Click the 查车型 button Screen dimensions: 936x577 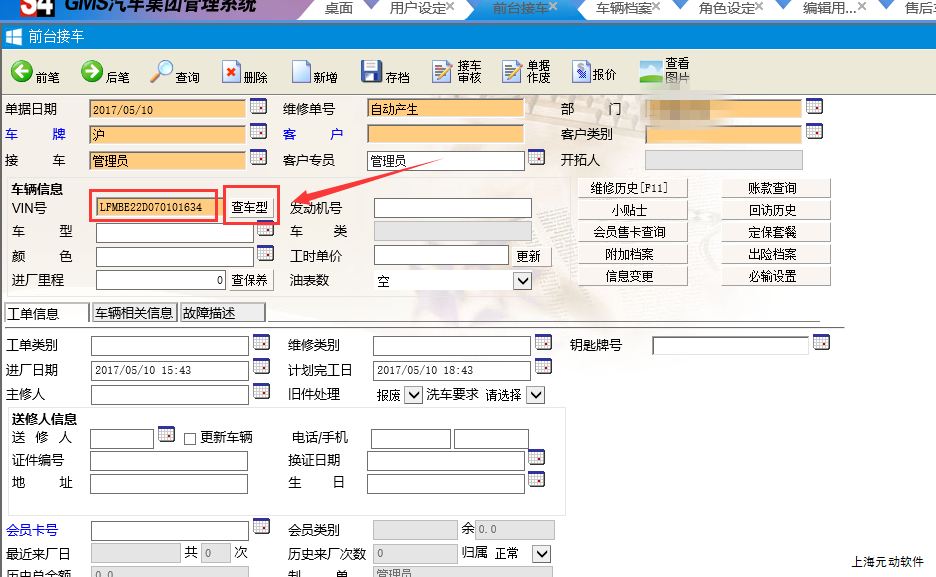coord(250,207)
